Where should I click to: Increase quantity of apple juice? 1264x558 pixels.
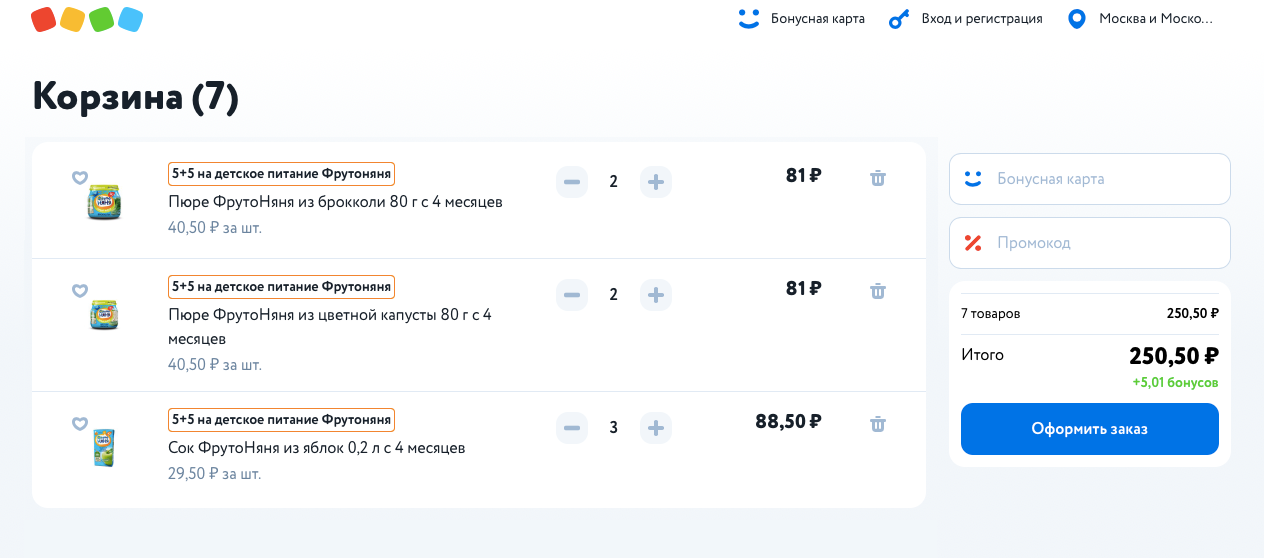(x=656, y=428)
